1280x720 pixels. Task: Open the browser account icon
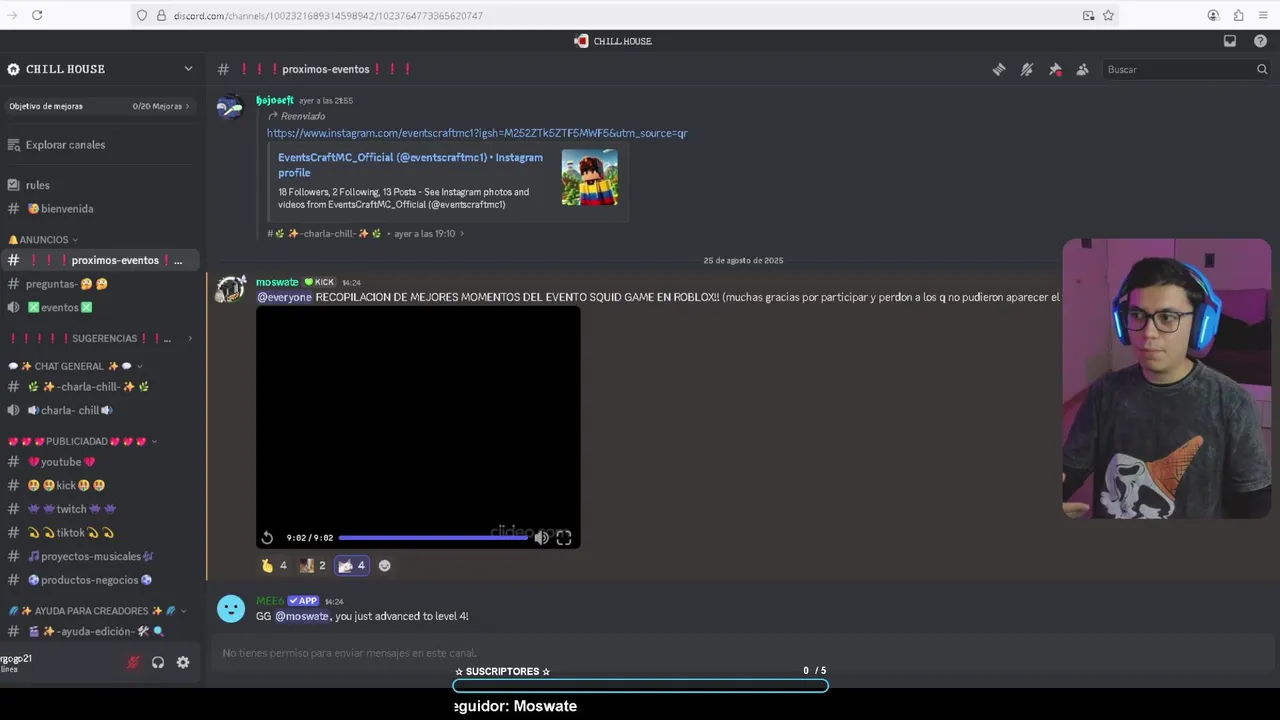click(1213, 15)
